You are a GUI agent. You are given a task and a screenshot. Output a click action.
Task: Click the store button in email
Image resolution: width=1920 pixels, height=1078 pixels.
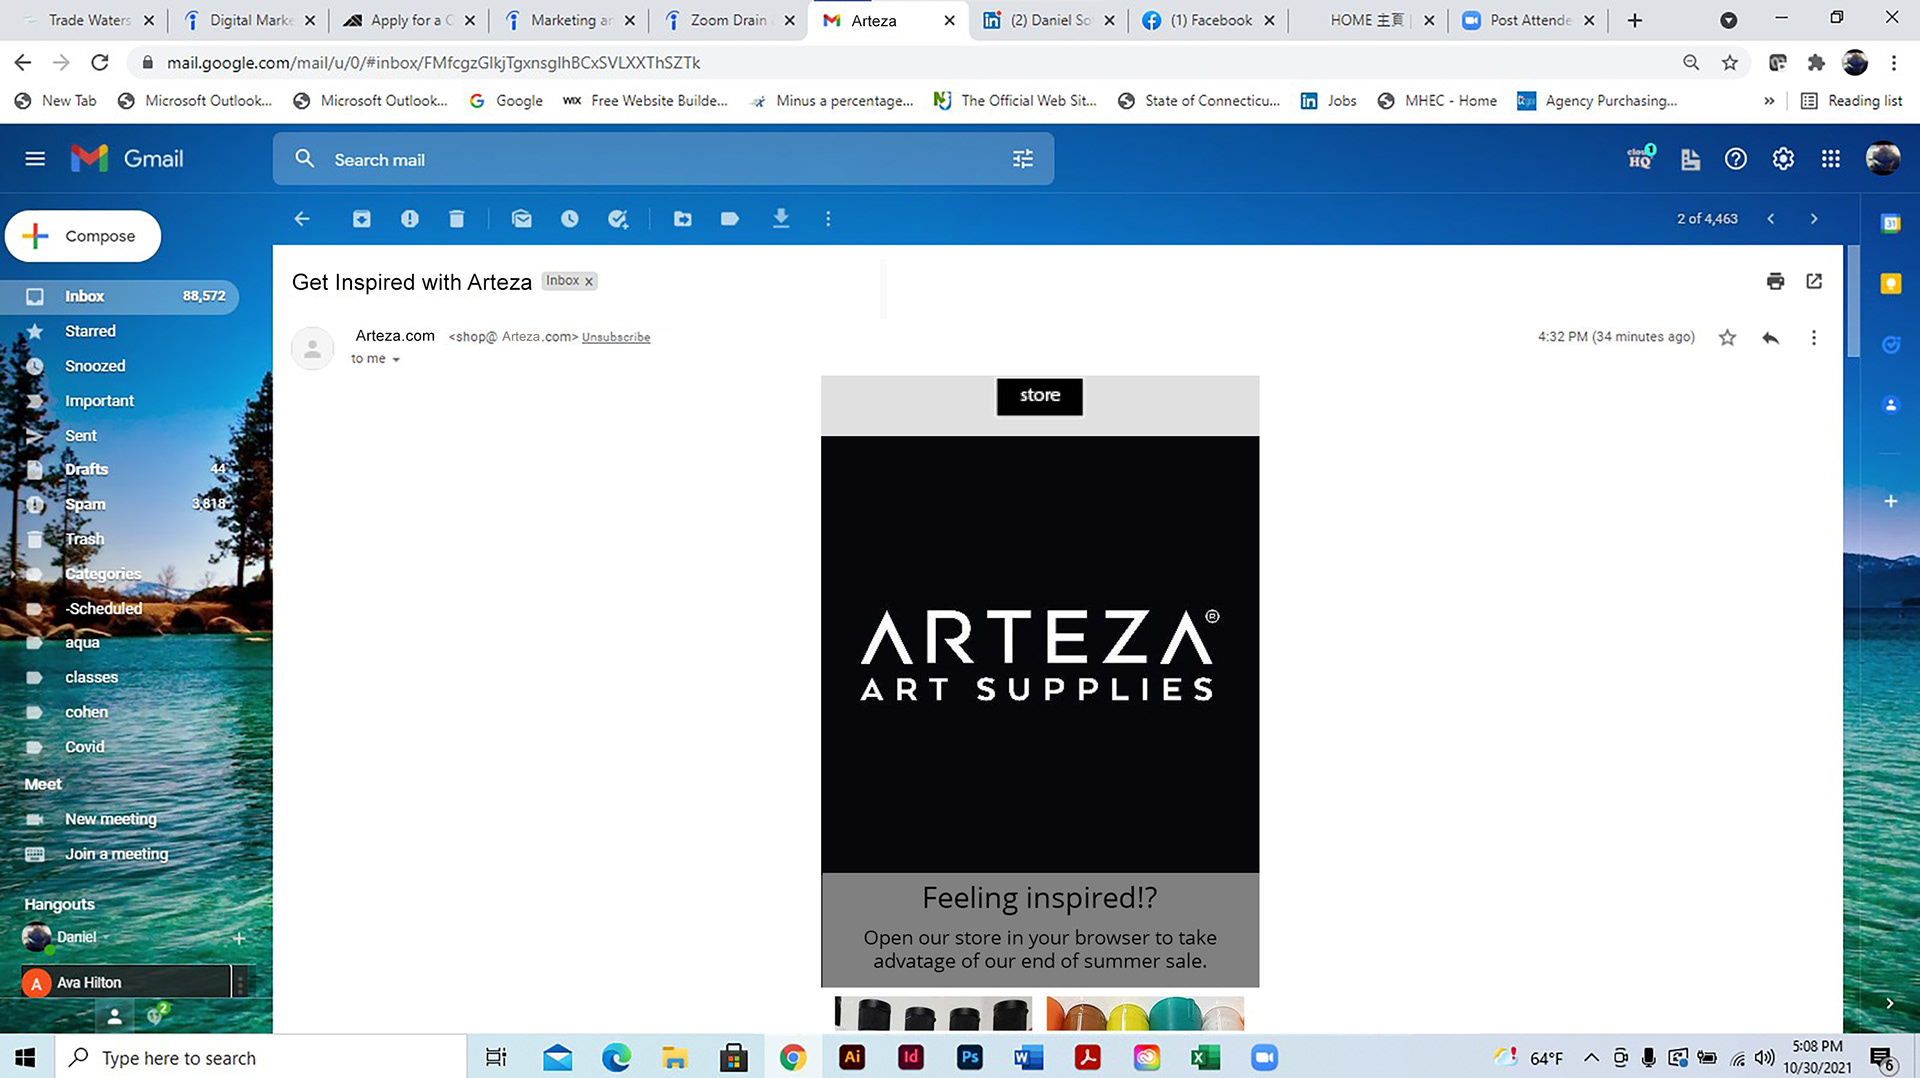point(1039,396)
